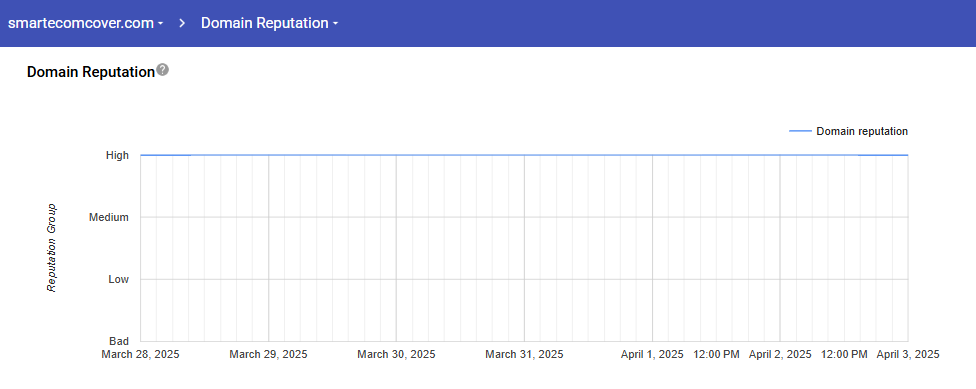Viewport: 976px width, 389px height.
Task: Select the April 1, 2025 date label
Action: 652,354
